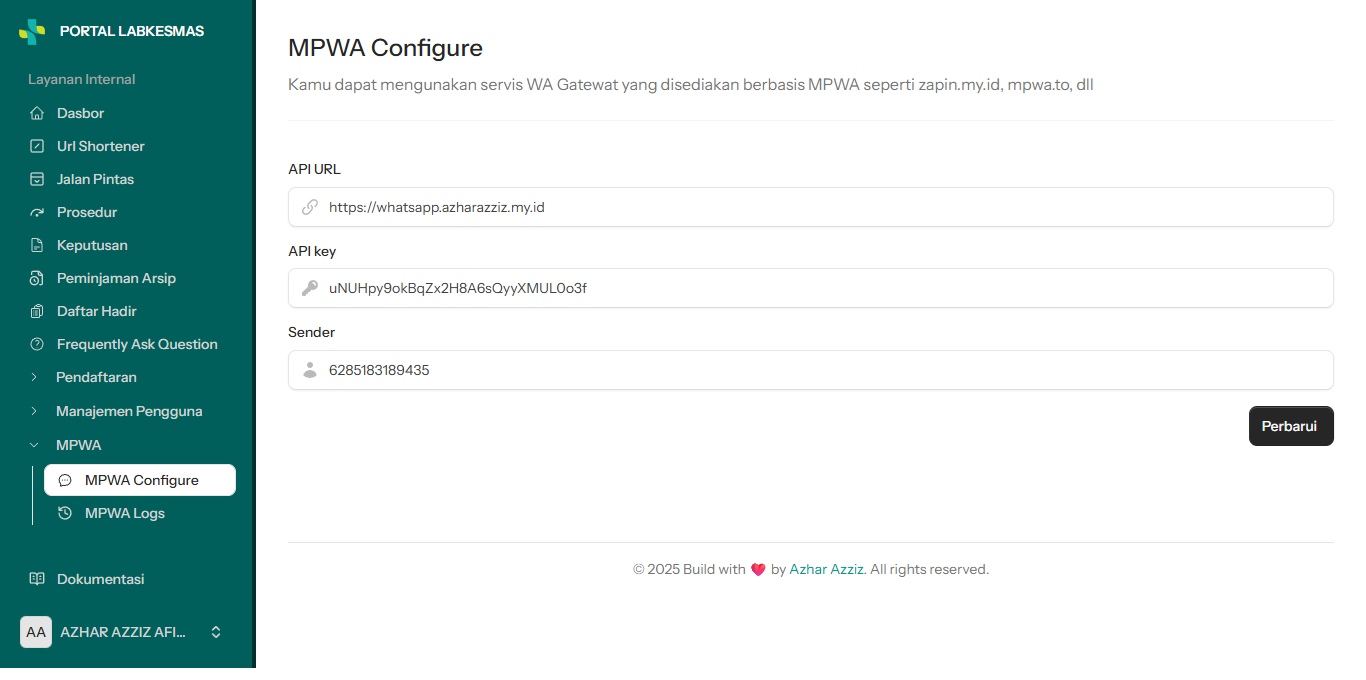Click into the API key input field
Image resolution: width=1366 pixels, height=680 pixels.
[x=811, y=288]
